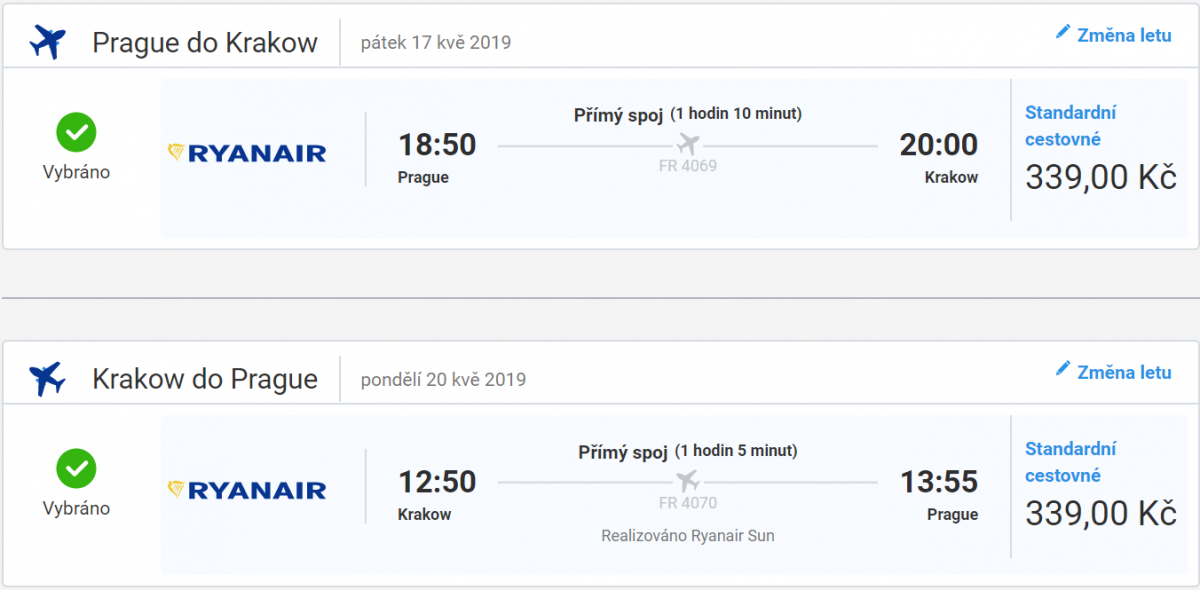This screenshot has width=1200, height=590.
Task: Click the small plane icon above FR 4069
Action: point(688,144)
